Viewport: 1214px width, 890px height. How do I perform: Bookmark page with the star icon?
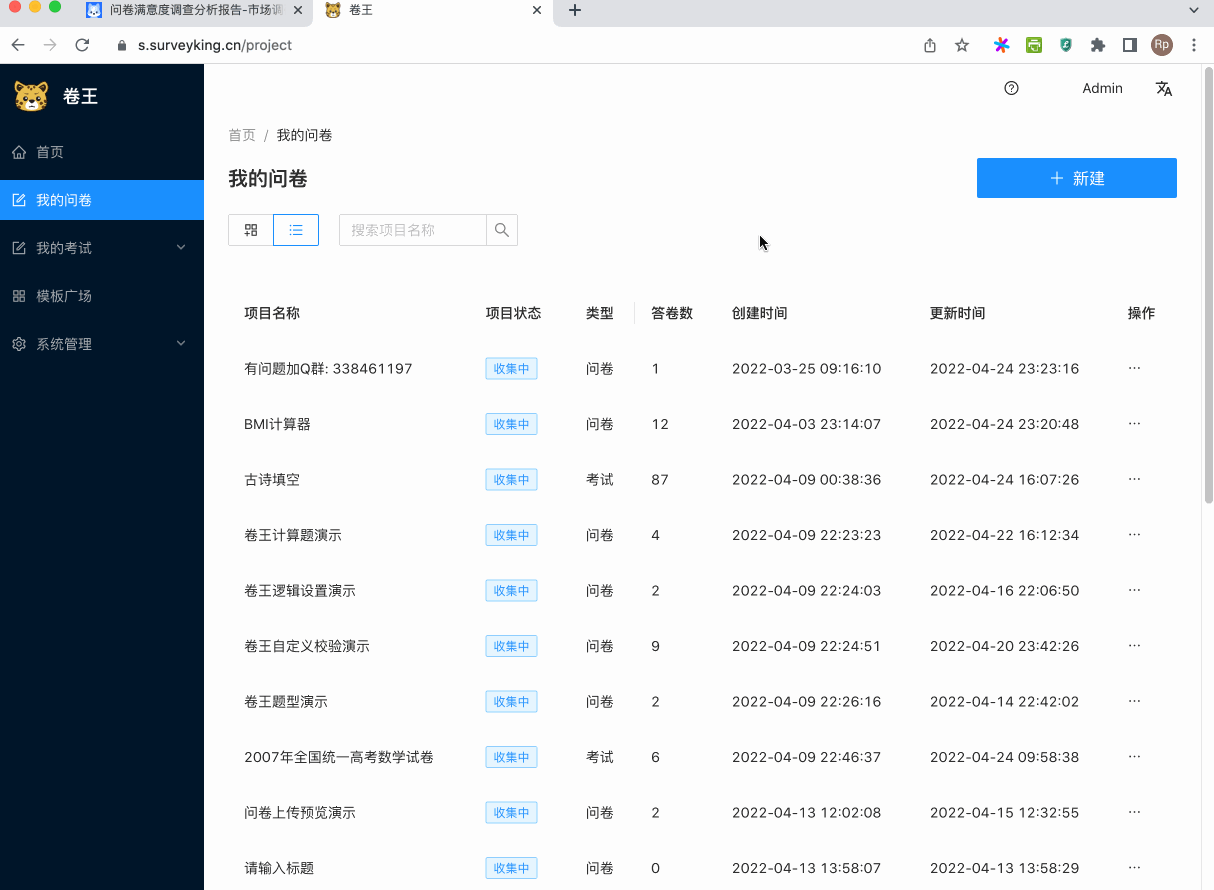[x=962, y=45]
